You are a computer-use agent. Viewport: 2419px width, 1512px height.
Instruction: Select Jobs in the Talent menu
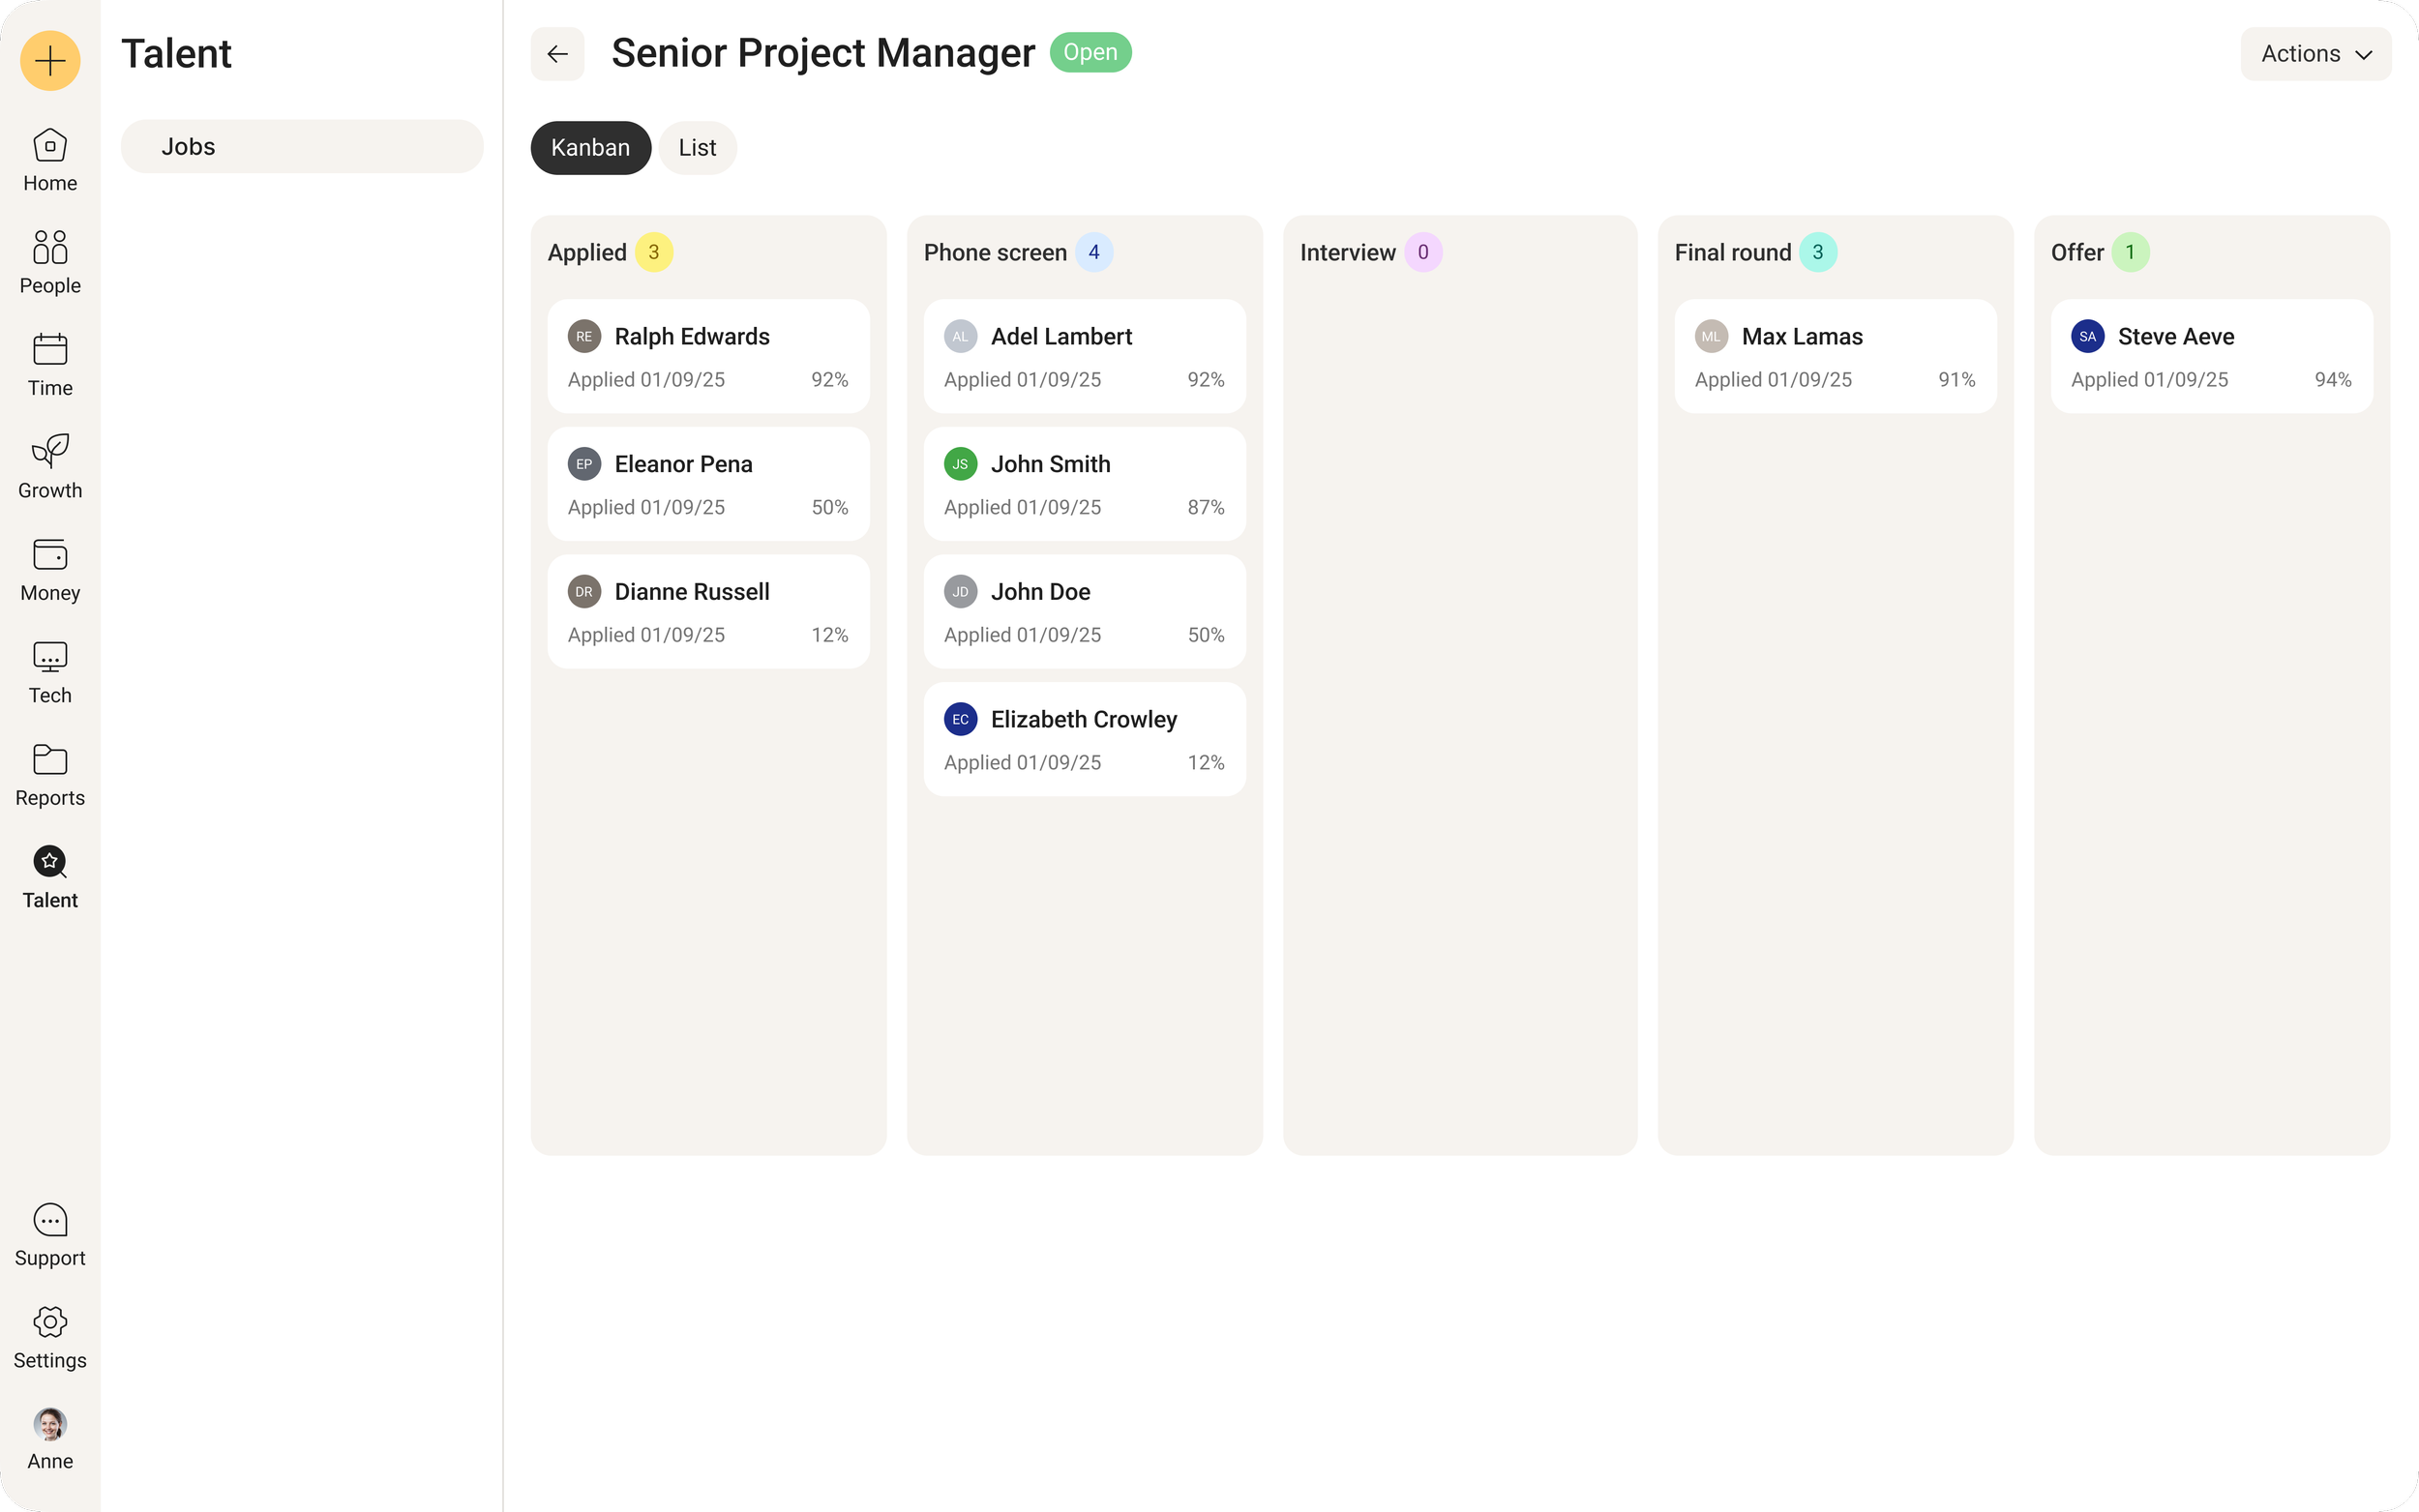coord(302,147)
